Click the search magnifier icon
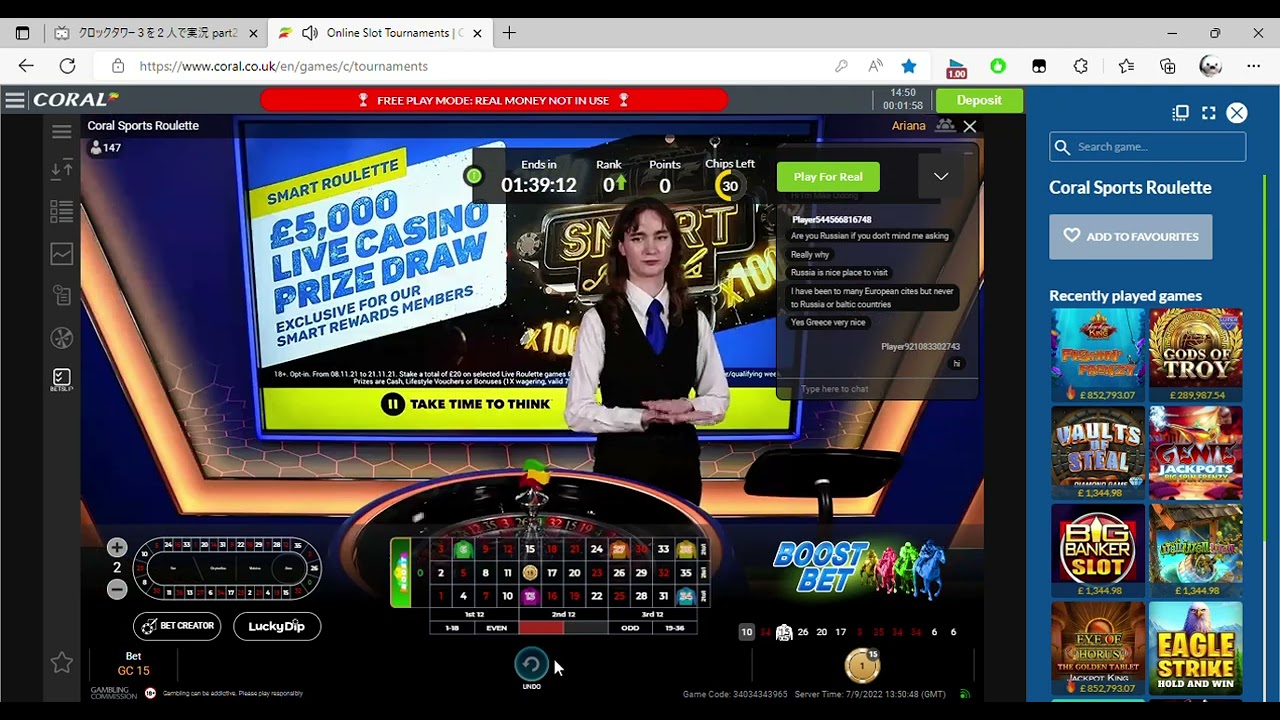Screen dimensions: 1280x720 tap(1062, 147)
